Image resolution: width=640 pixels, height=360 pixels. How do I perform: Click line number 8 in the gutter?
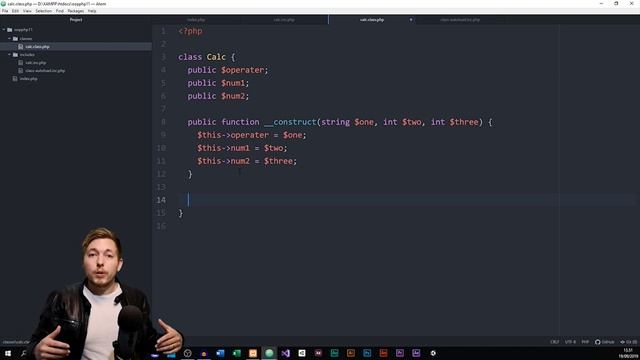click(163, 122)
